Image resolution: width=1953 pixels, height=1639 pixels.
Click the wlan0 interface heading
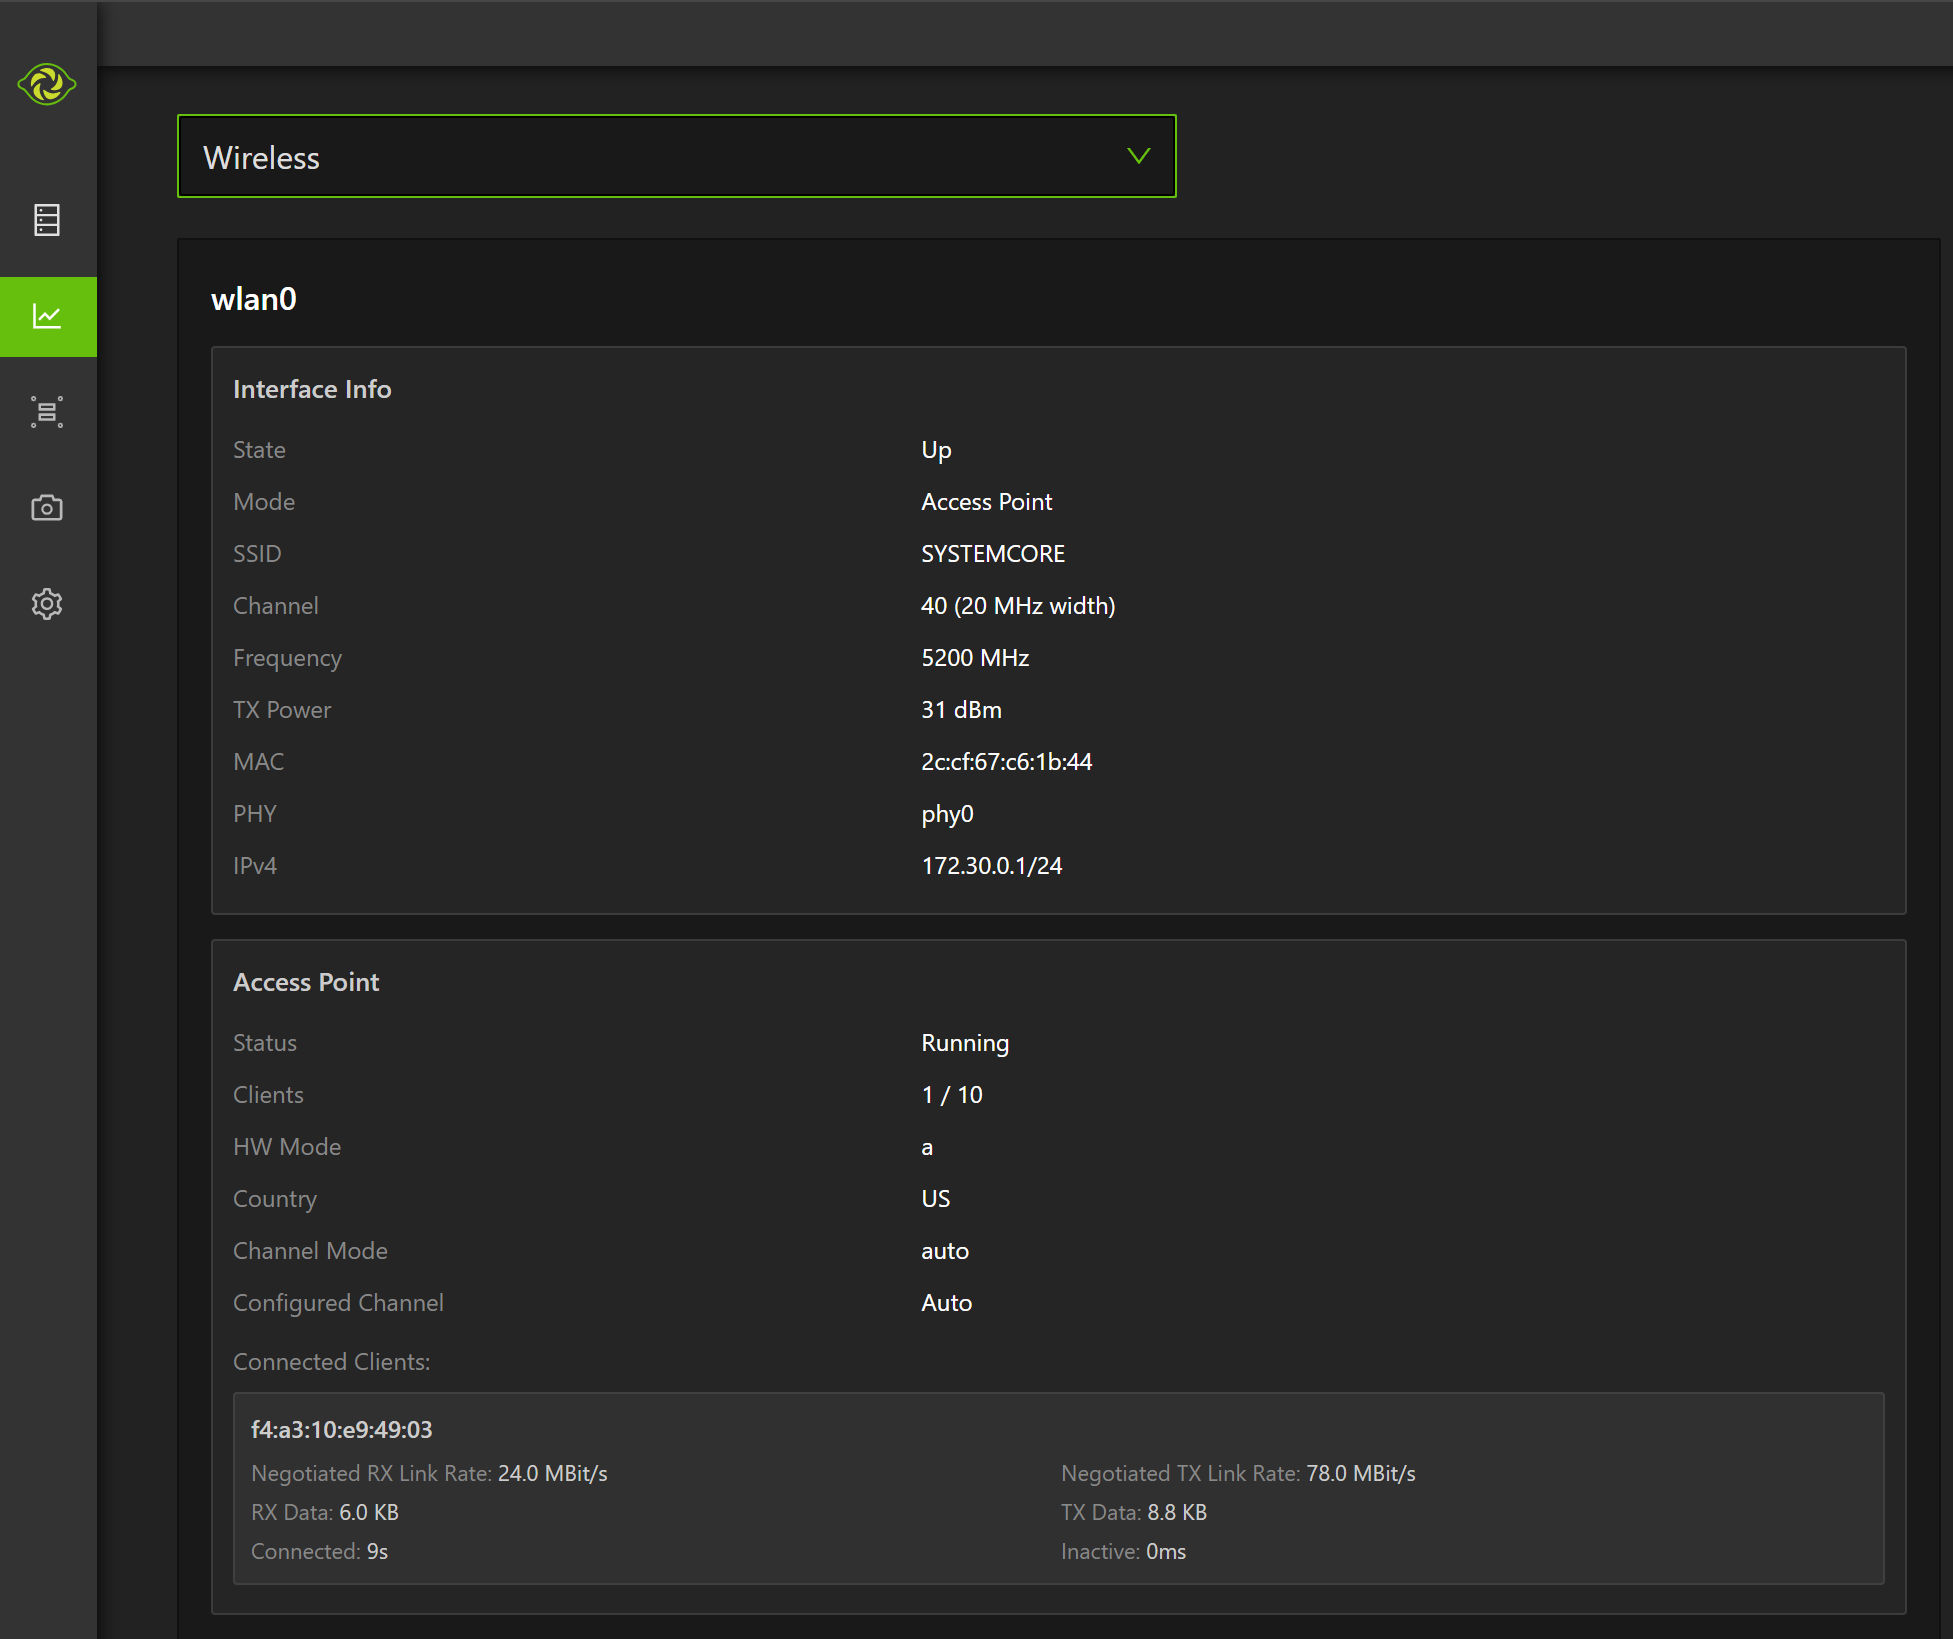[x=254, y=299]
